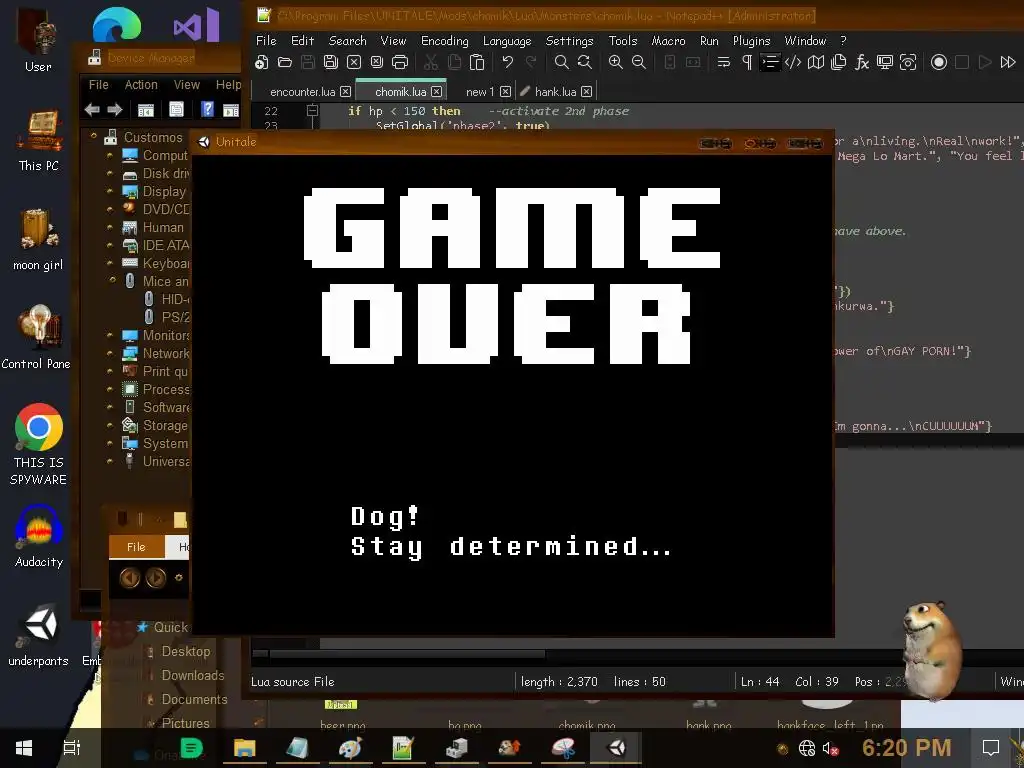Viewport: 1024px width, 768px height.
Task: Close the hank.lua tab with its X
Action: (586, 92)
